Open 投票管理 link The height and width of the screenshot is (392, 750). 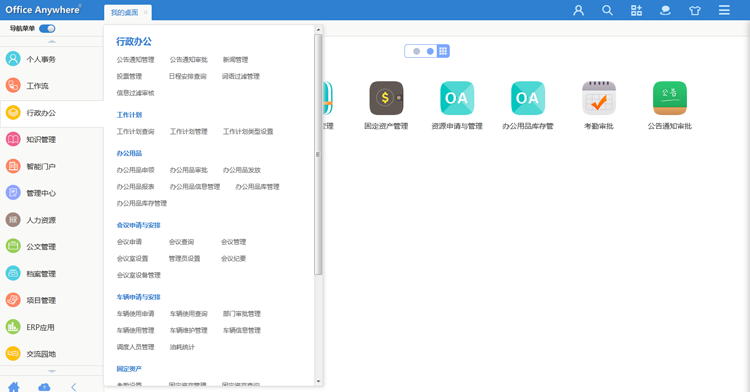pyautogui.click(x=129, y=76)
